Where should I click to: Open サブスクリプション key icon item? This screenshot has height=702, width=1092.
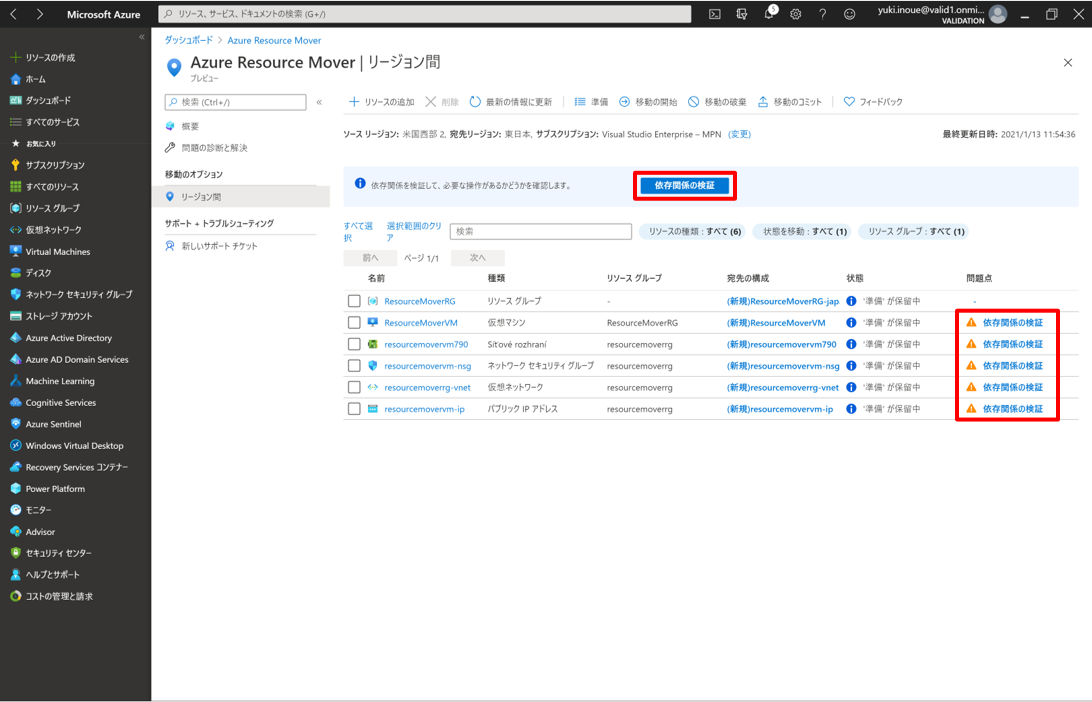tap(47, 165)
